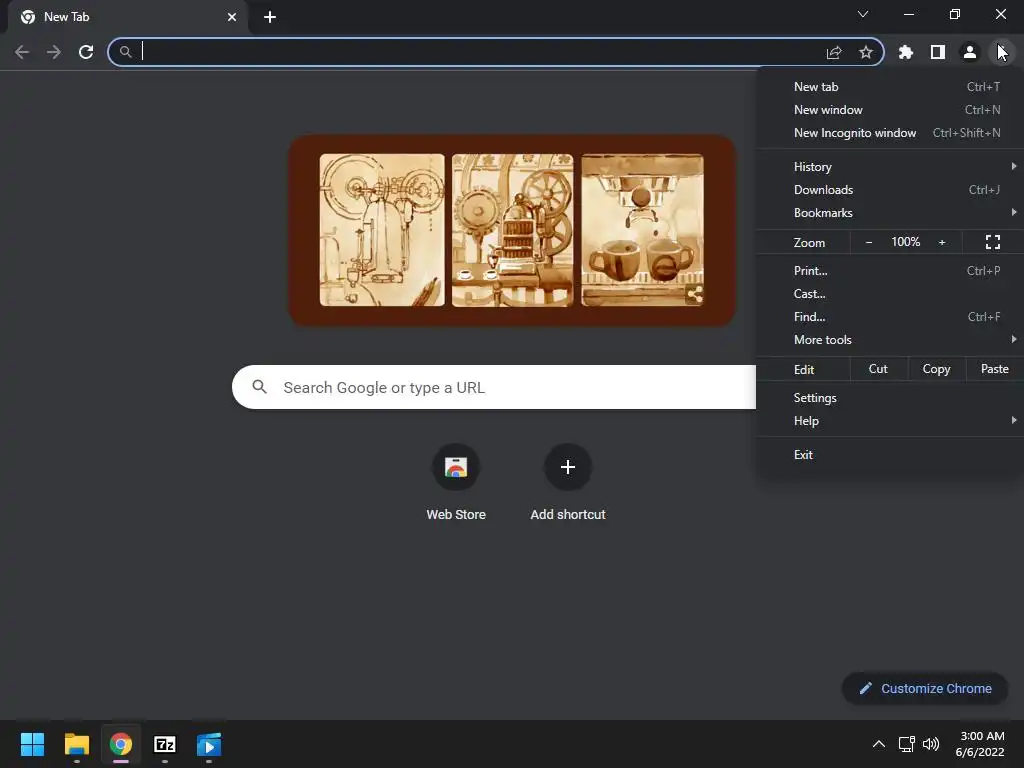Select Print... menu item
1024x768 pixels.
click(889, 271)
